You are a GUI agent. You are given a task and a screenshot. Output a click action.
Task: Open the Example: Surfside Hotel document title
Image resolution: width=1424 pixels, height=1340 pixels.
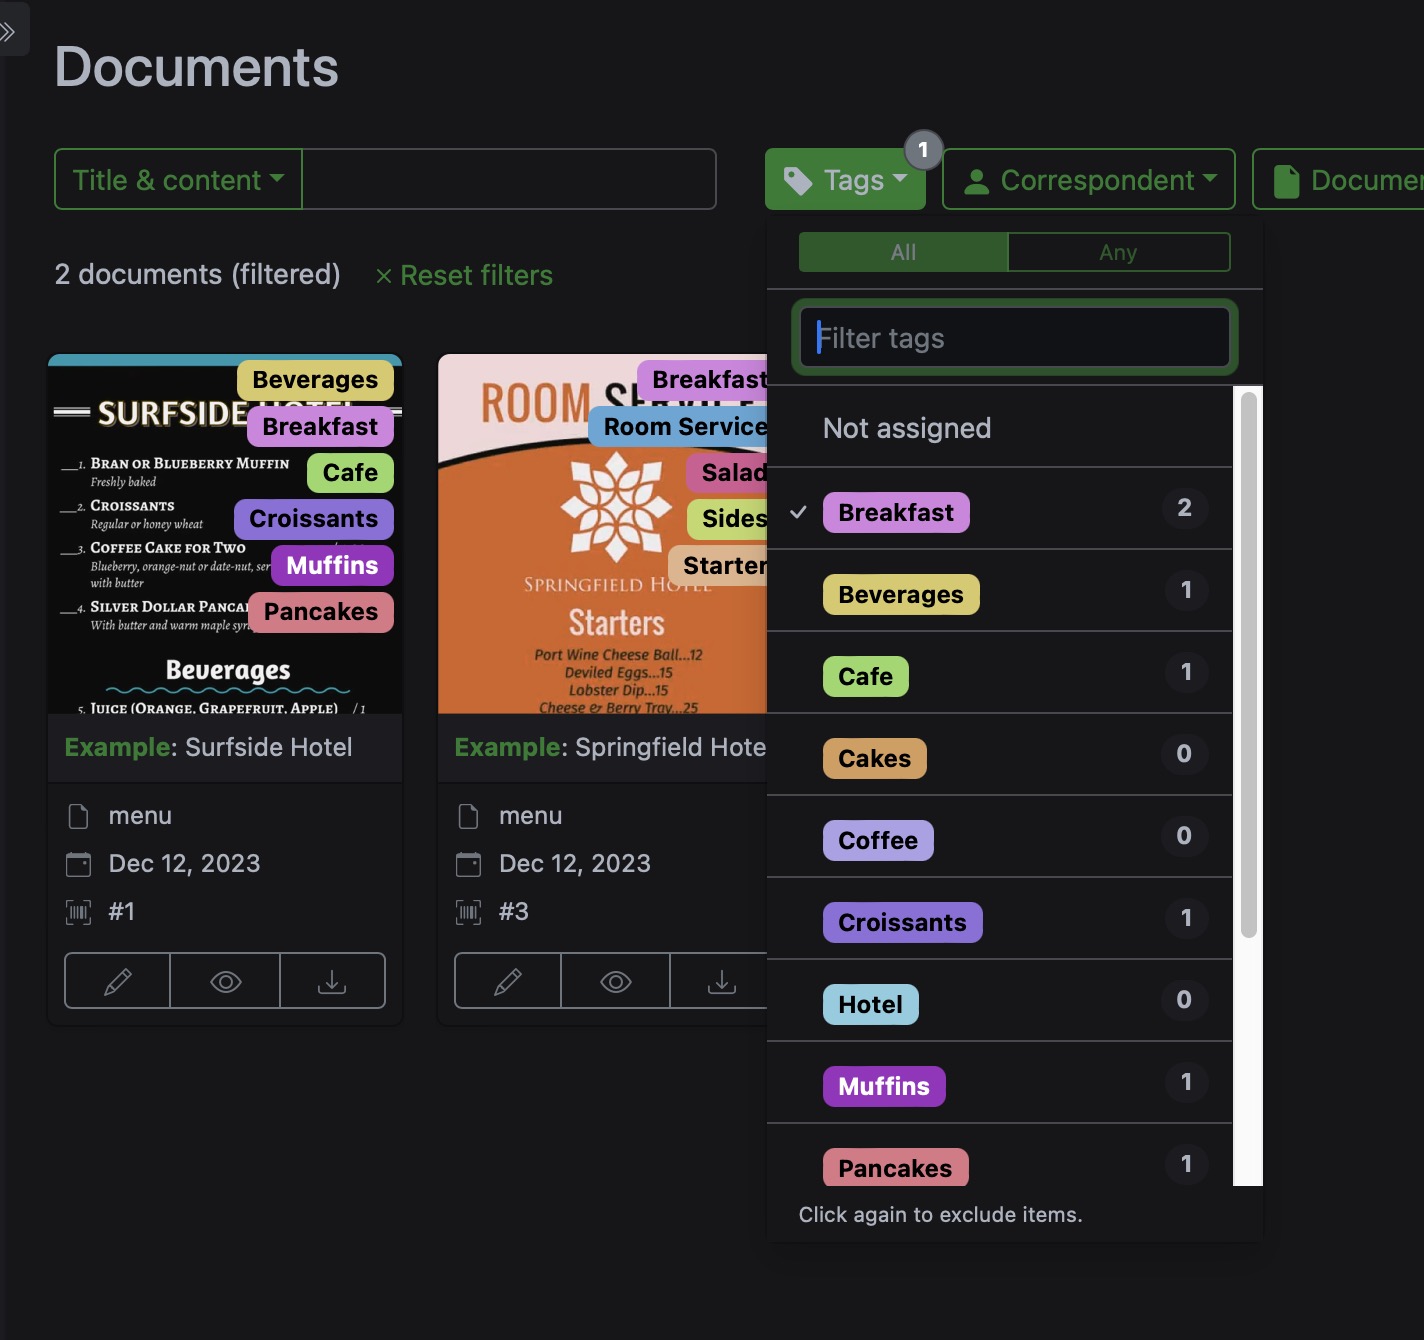point(208,747)
